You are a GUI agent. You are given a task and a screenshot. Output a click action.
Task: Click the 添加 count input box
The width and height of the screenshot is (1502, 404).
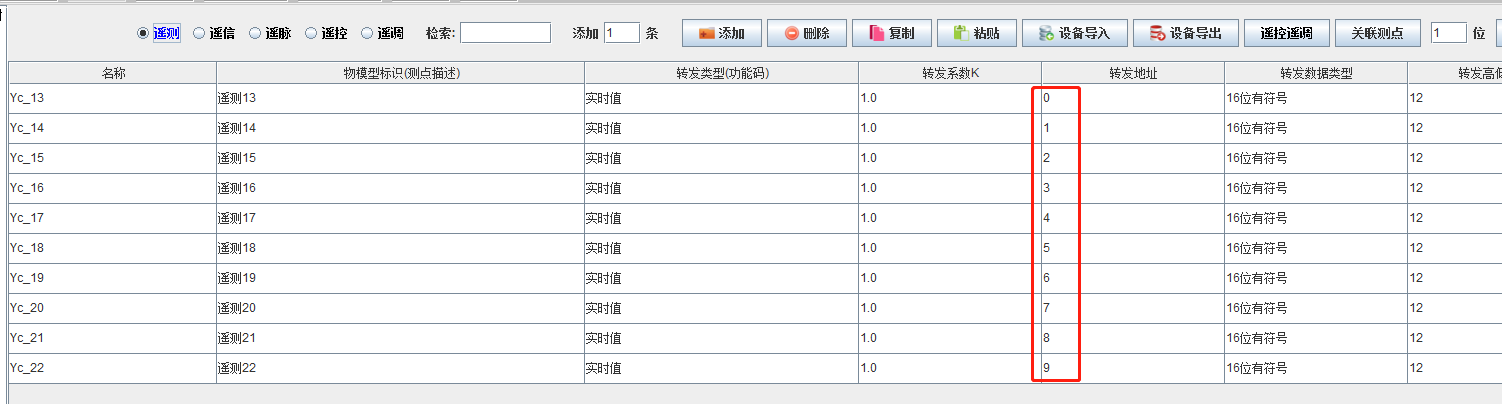click(622, 33)
